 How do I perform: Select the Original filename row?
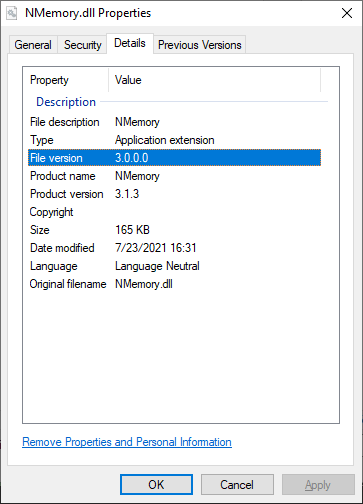pos(174,284)
